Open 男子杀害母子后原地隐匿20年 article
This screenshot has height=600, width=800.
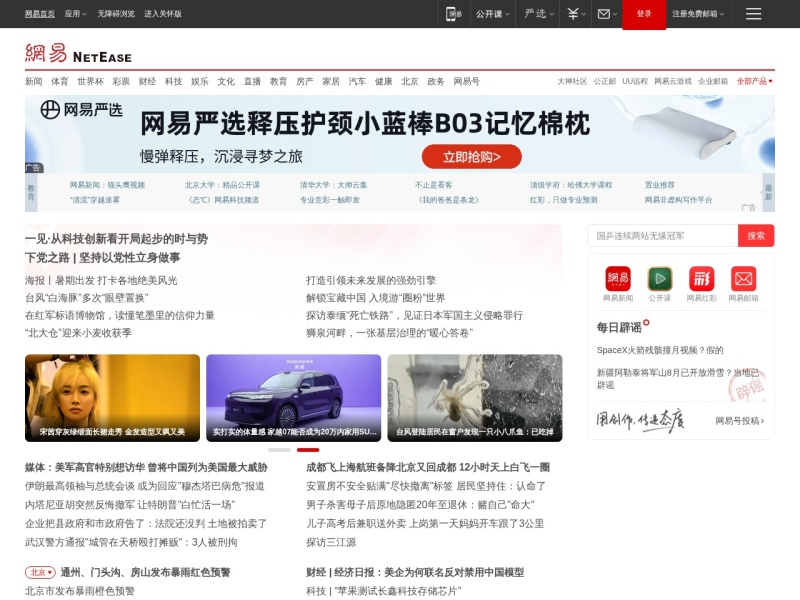point(420,505)
